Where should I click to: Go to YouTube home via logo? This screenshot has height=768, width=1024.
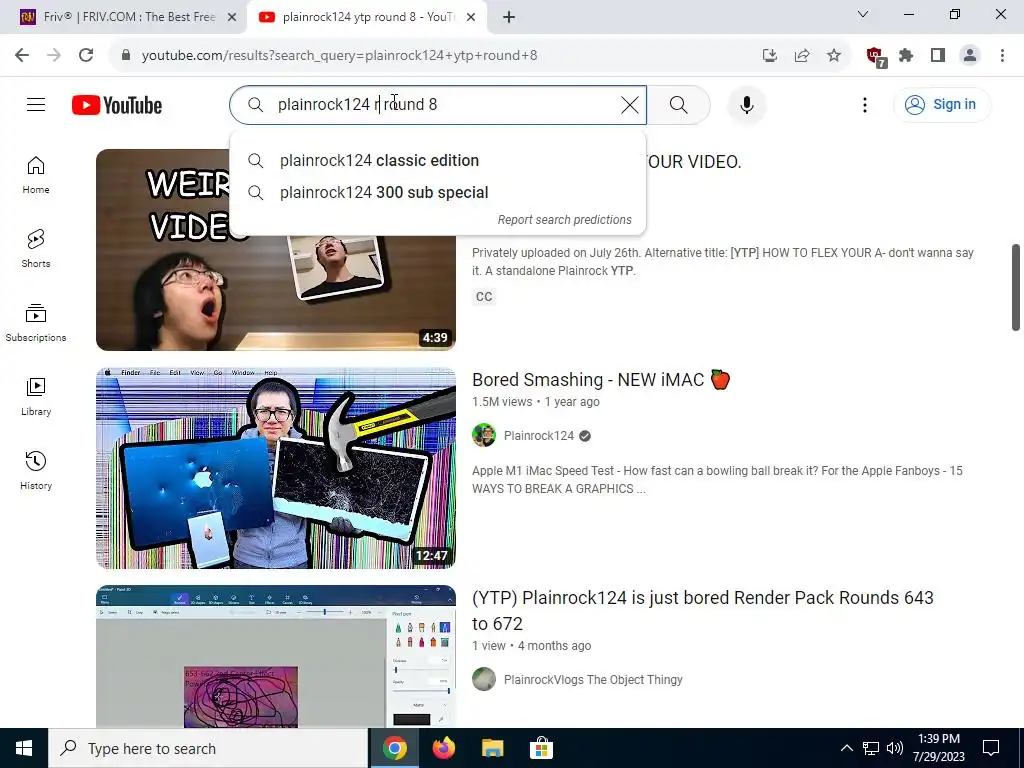(x=117, y=105)
